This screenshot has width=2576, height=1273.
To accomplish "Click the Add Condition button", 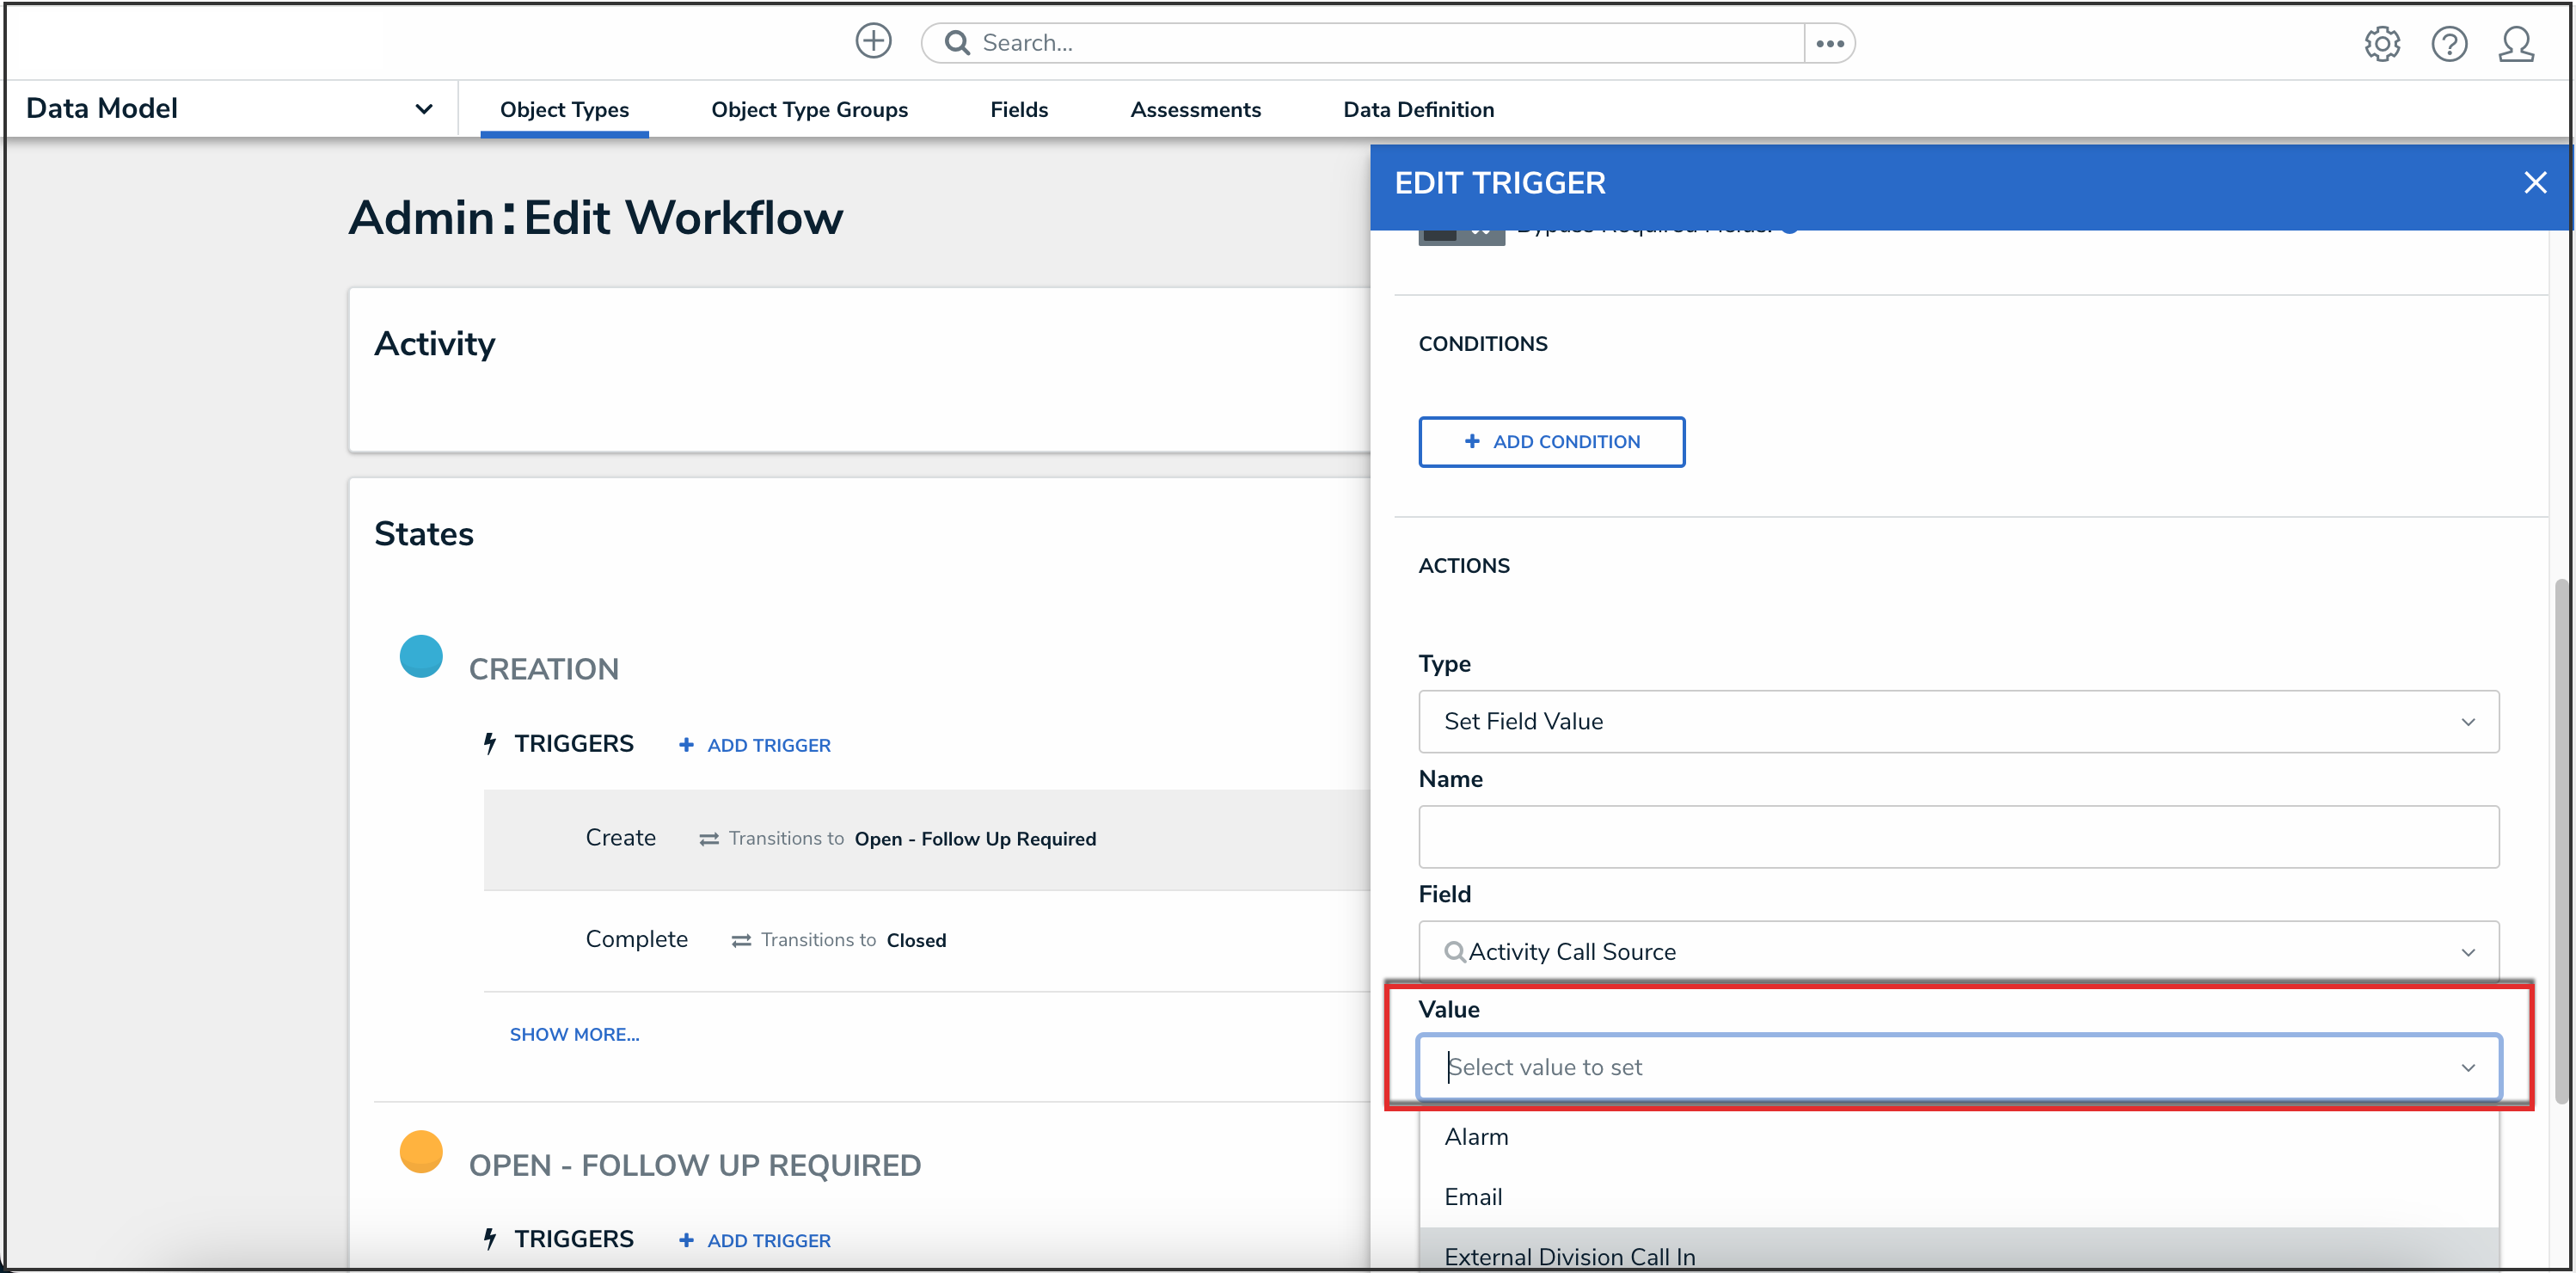I will tap(1551, 442).
